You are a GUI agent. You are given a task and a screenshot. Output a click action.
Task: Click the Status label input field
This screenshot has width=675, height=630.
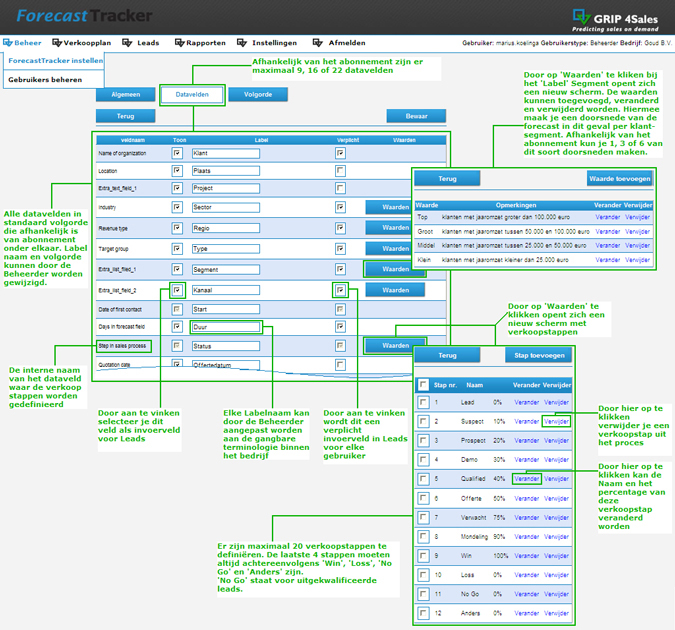point(226,346)
